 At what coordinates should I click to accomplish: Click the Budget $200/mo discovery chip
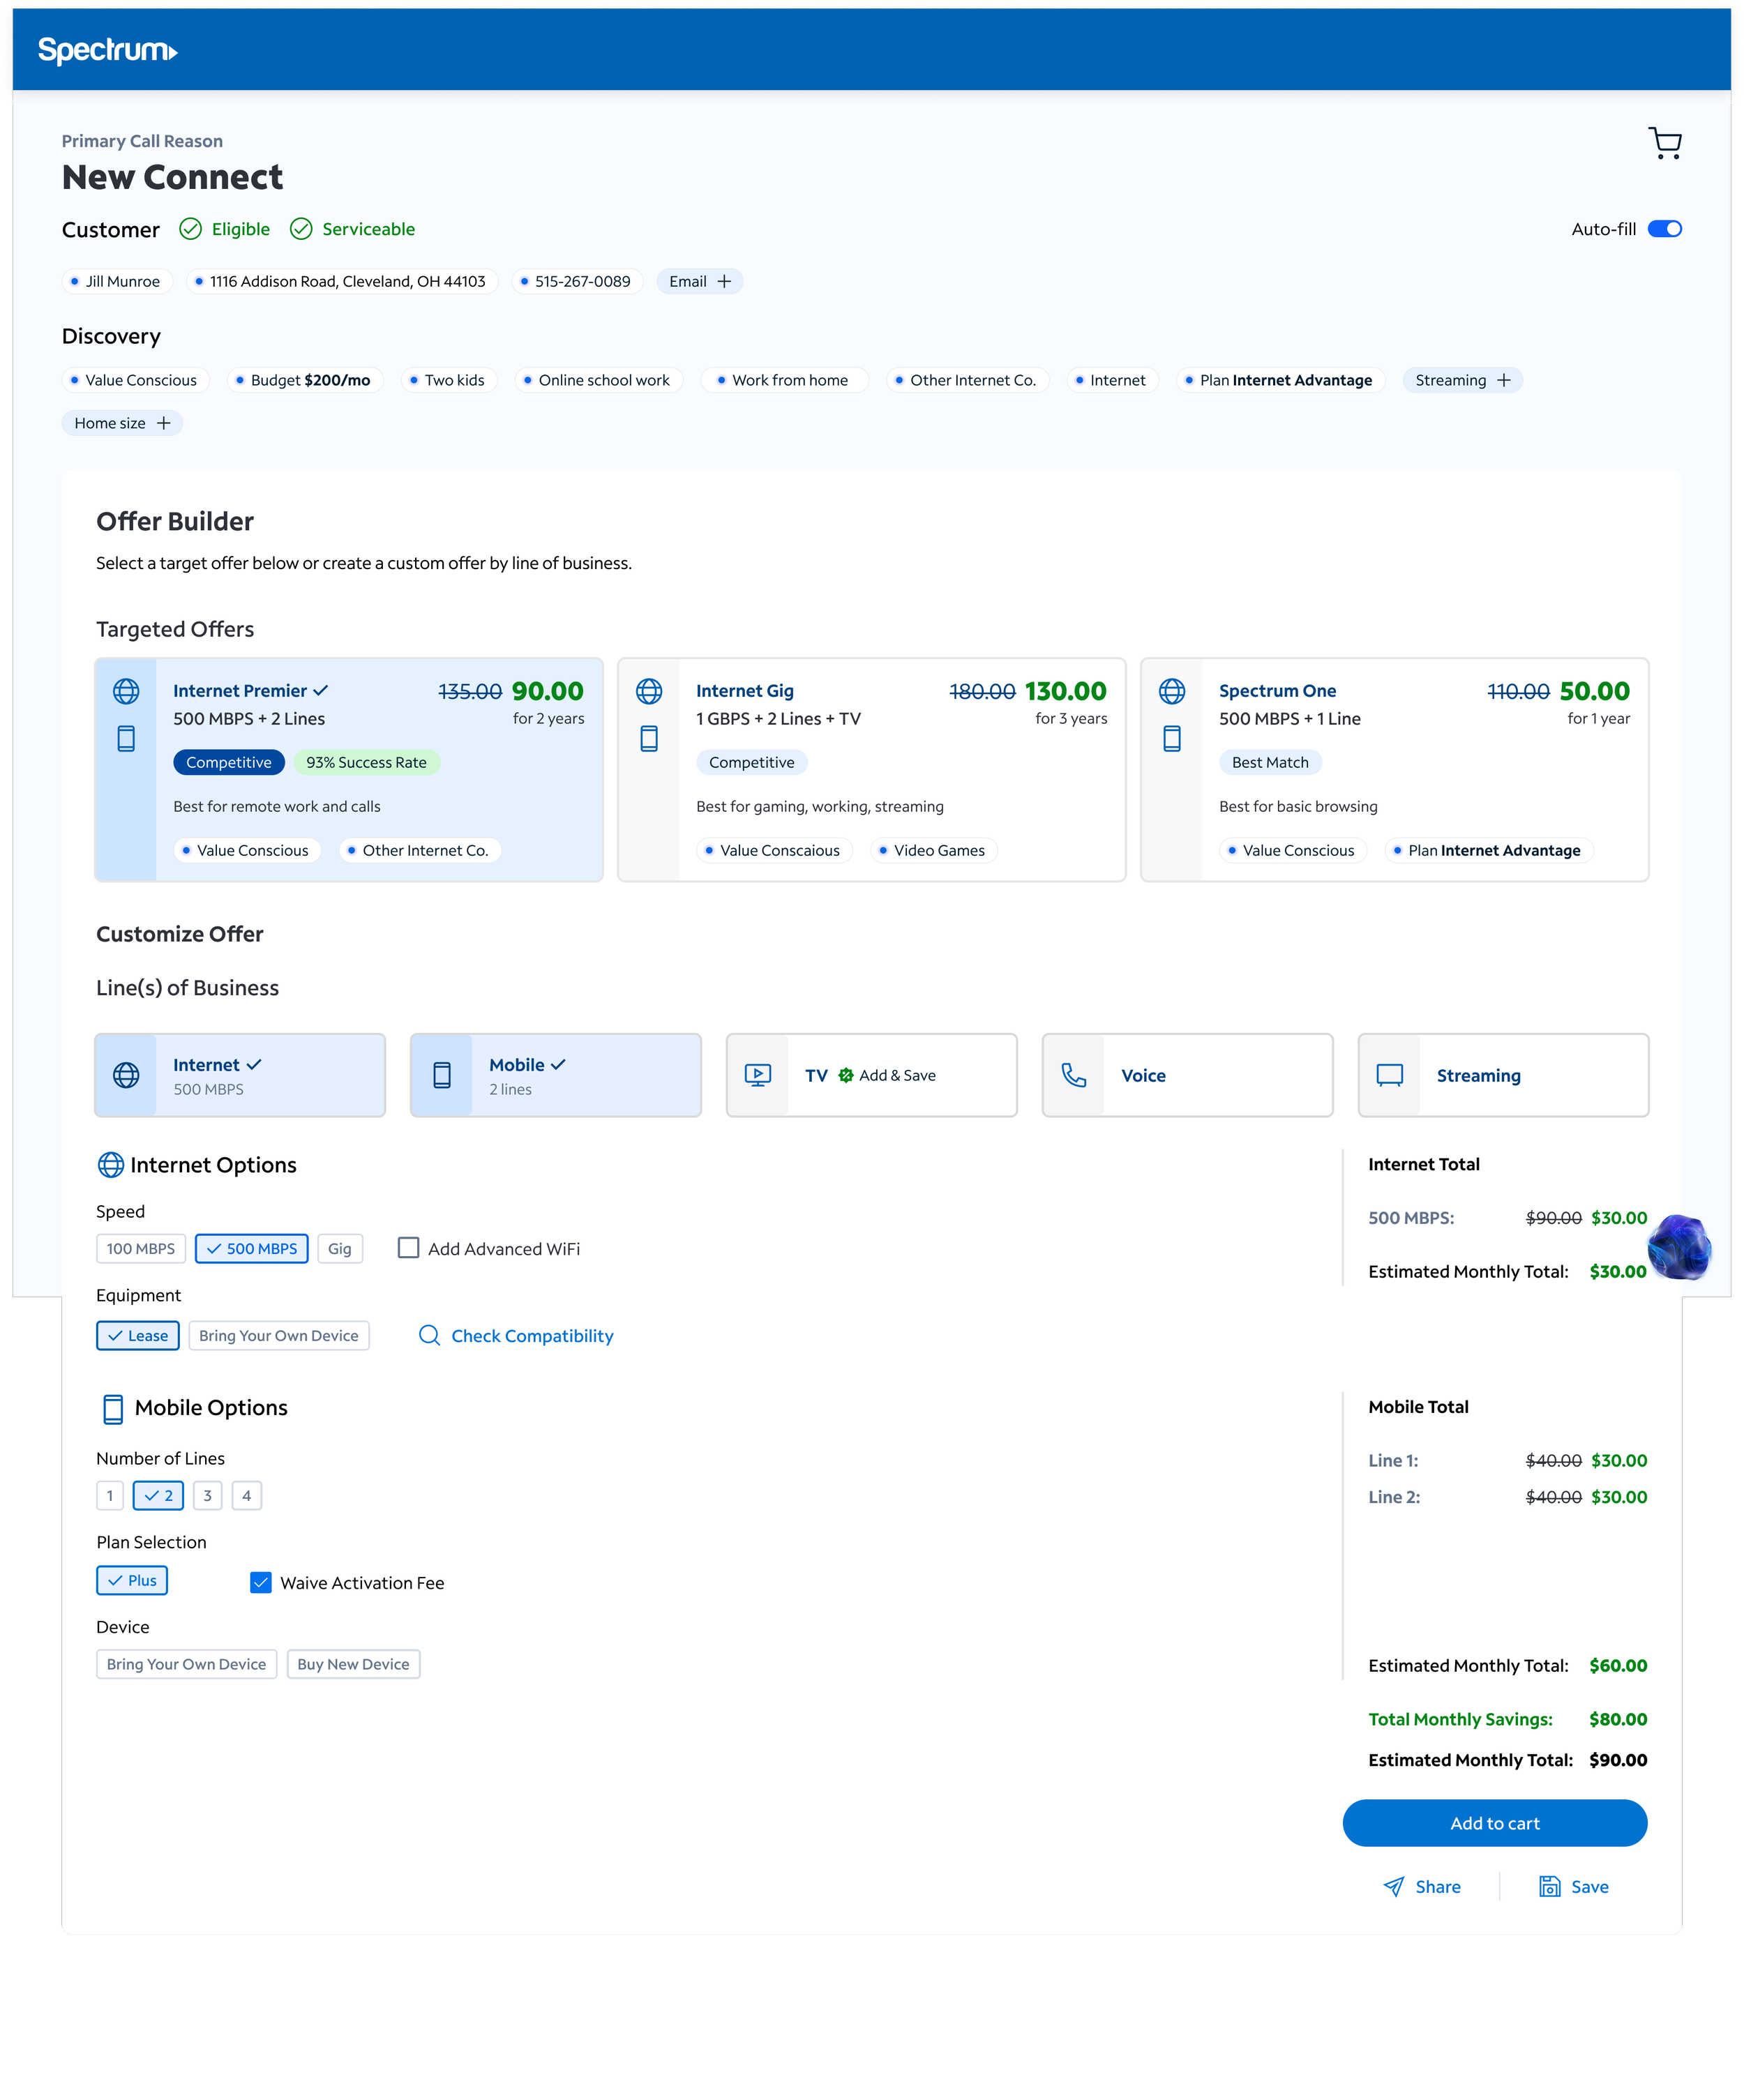[x=306, y=380]
